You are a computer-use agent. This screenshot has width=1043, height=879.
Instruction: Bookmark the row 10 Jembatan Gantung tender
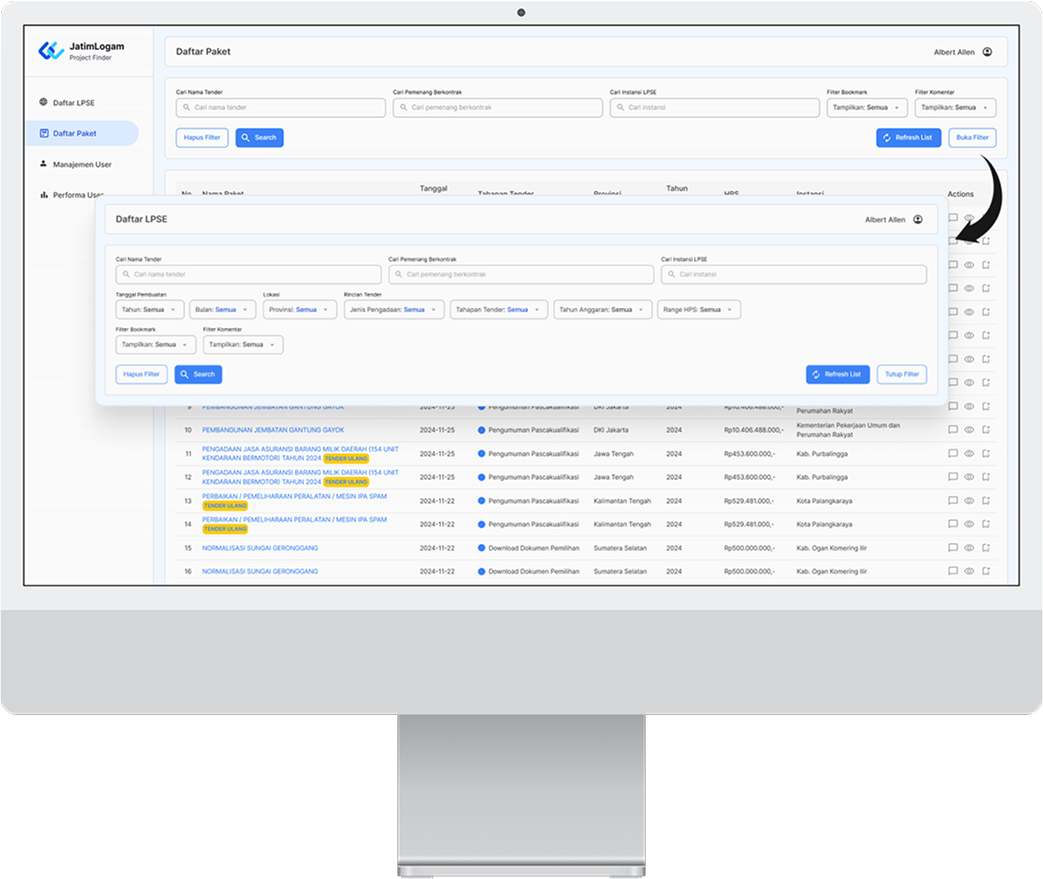click(x=985, y=430)
